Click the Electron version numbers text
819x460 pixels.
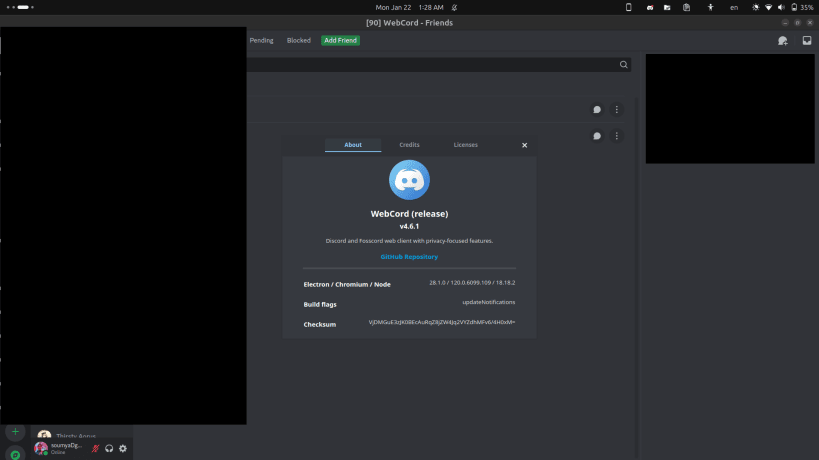[x=472, y=282]
